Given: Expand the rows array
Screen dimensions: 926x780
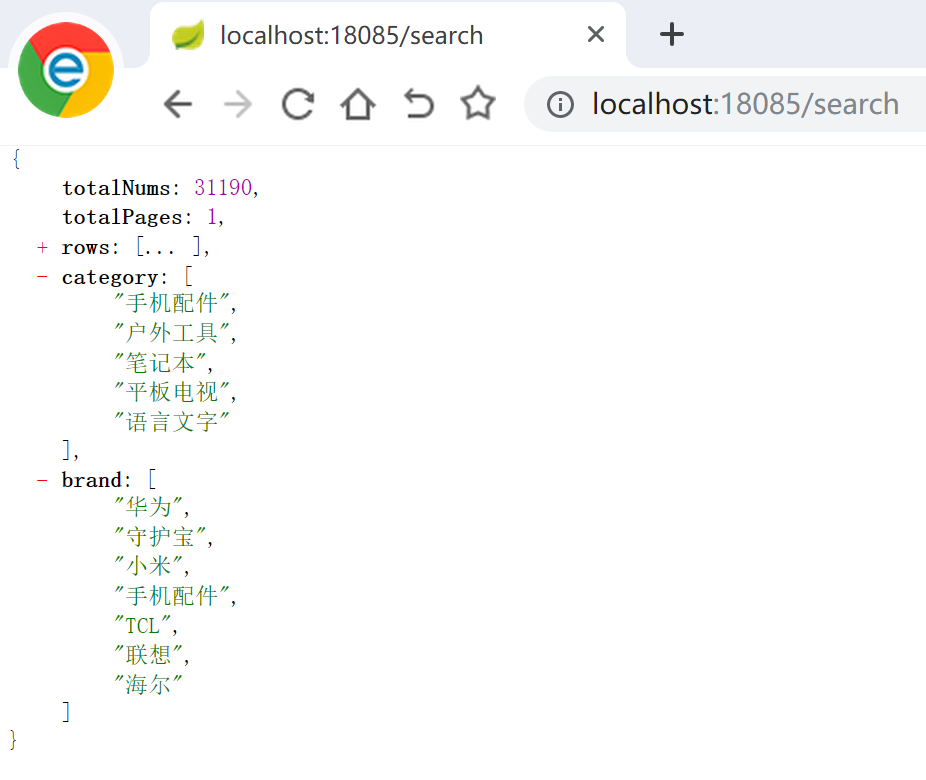Looking at the screenshot, I should [x=42, y=247].
